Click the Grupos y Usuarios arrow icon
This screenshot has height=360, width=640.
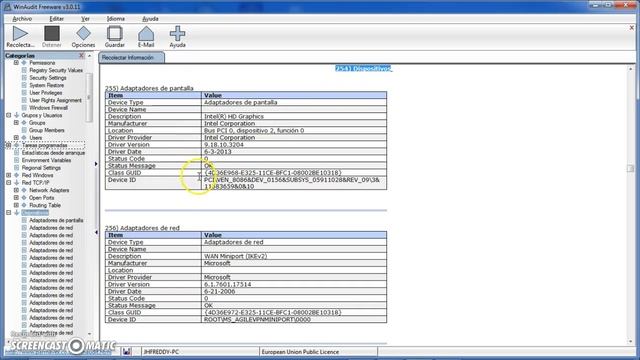tap(17, 115)
